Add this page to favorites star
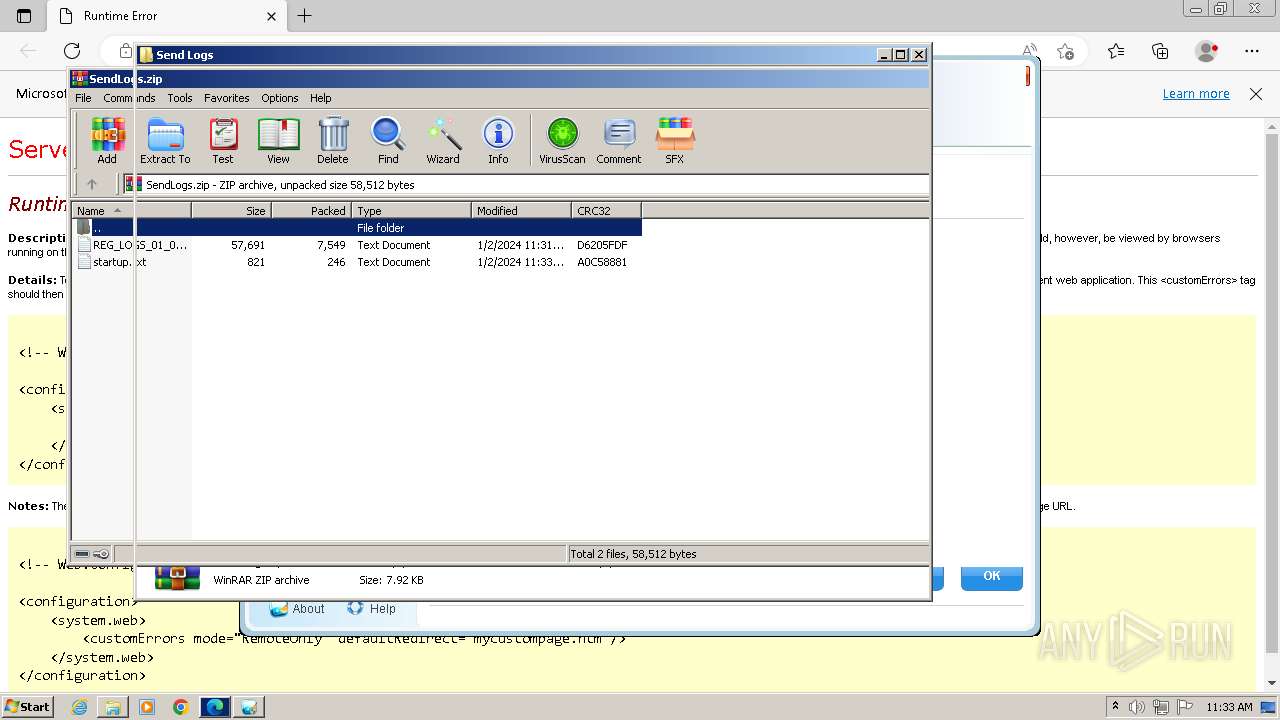Screen dimensions: 1280x720 tap(1066, 51)
